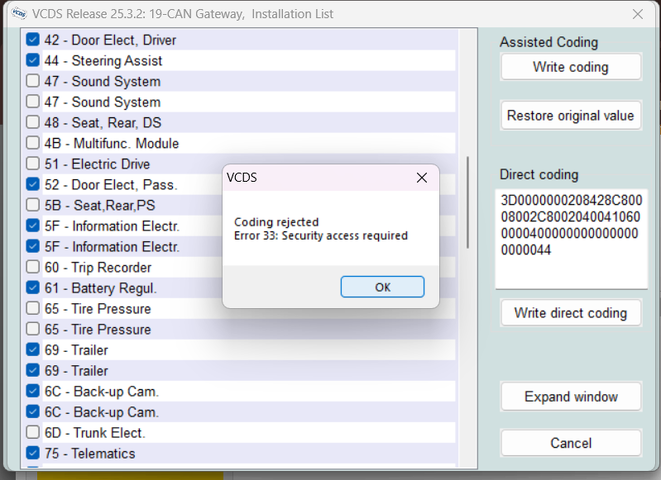Close the VCDS error dialog with X
The height and width of the screenshot is (480, 661).
pyautogui.click(x=422, y=178)
